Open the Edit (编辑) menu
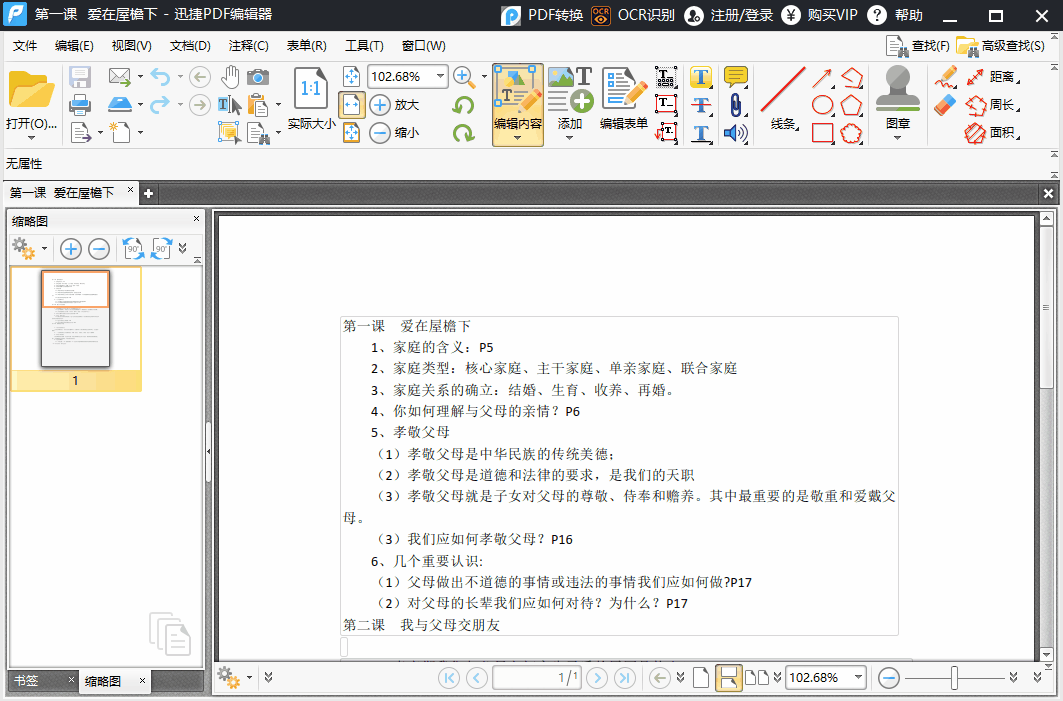The width and height of the screenshot is (1063, 701). pos(74,45)
